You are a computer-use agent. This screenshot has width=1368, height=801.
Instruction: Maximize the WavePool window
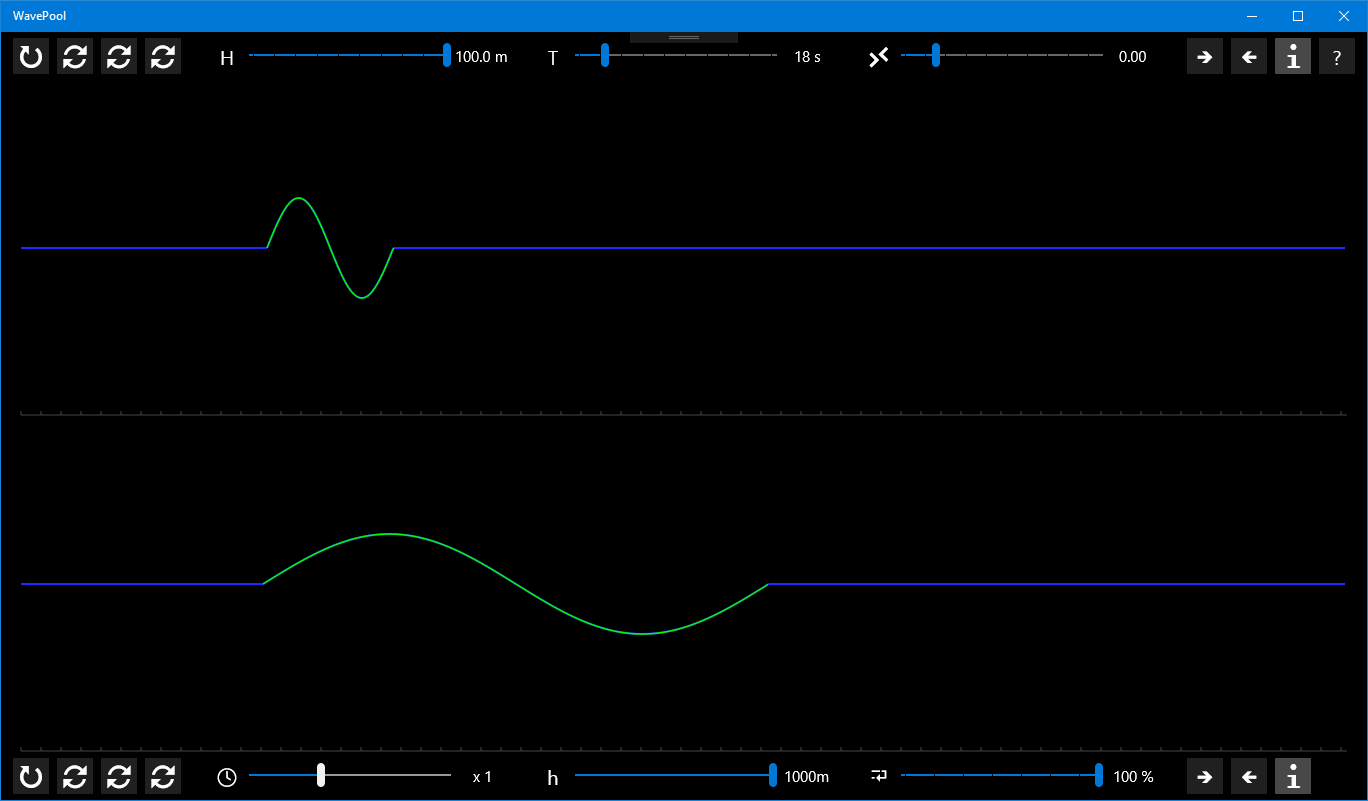click(x=1298, y=16)
